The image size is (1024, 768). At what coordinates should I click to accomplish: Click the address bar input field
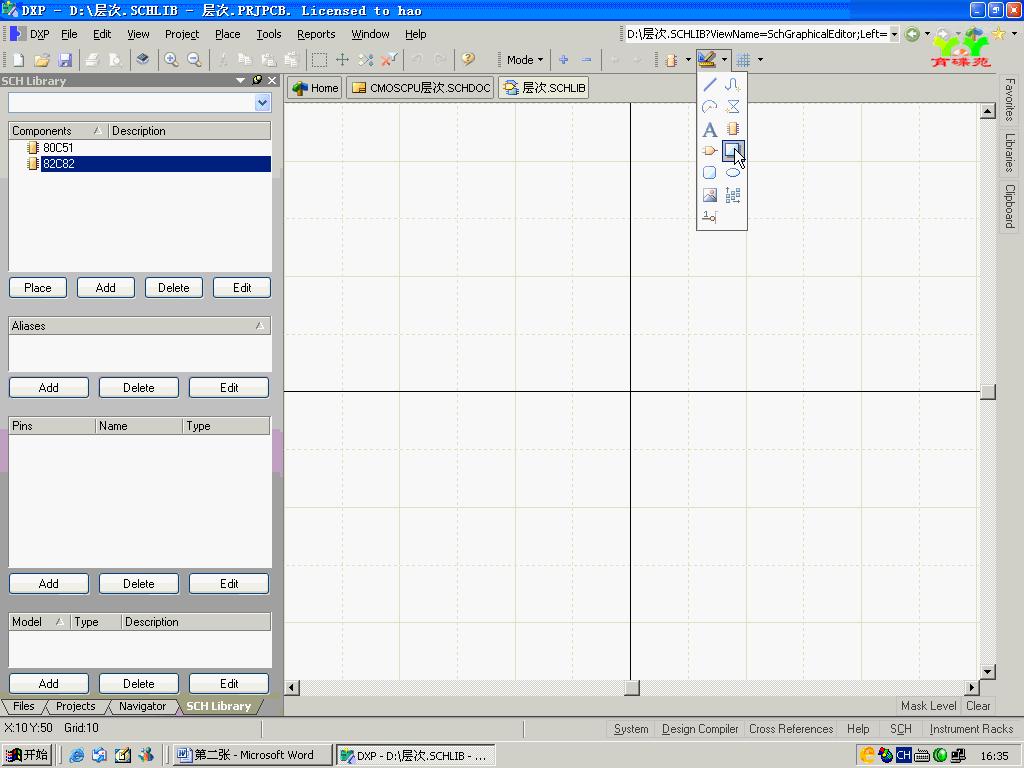click(756, 34)
